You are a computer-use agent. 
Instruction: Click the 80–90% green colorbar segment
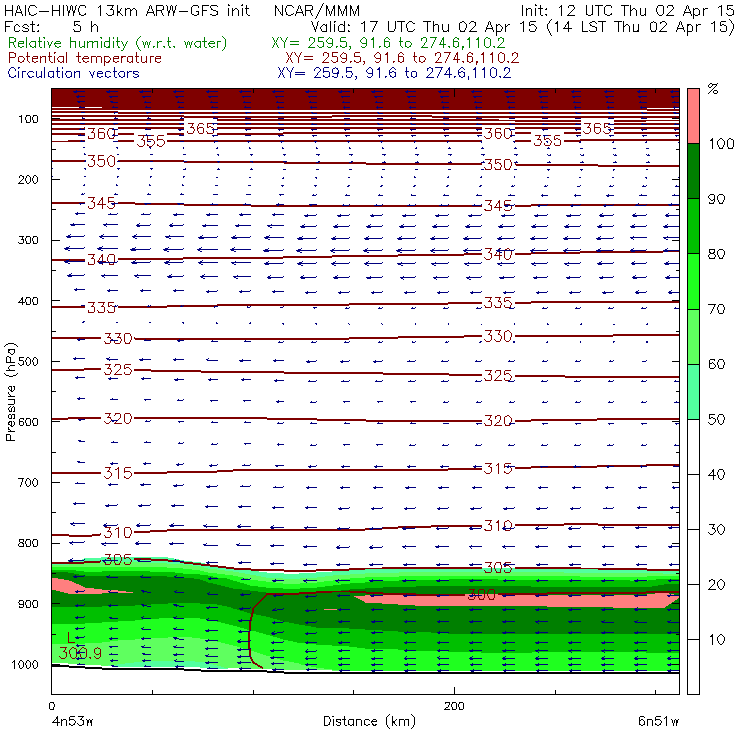pyautogui.click(x=693, y=226)
